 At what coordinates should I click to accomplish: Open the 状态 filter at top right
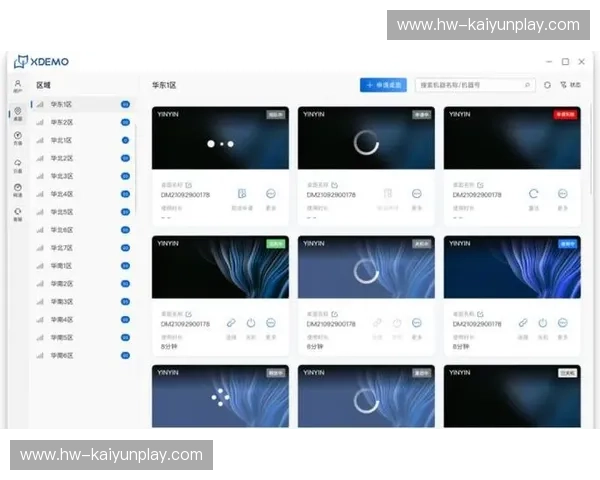(x=571, y=85)
